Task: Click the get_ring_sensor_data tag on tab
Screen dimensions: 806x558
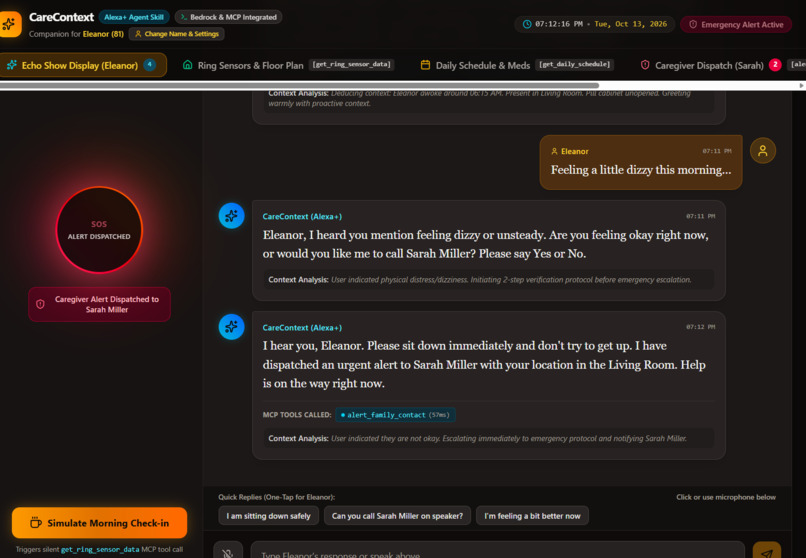Action: coord(352,64)
